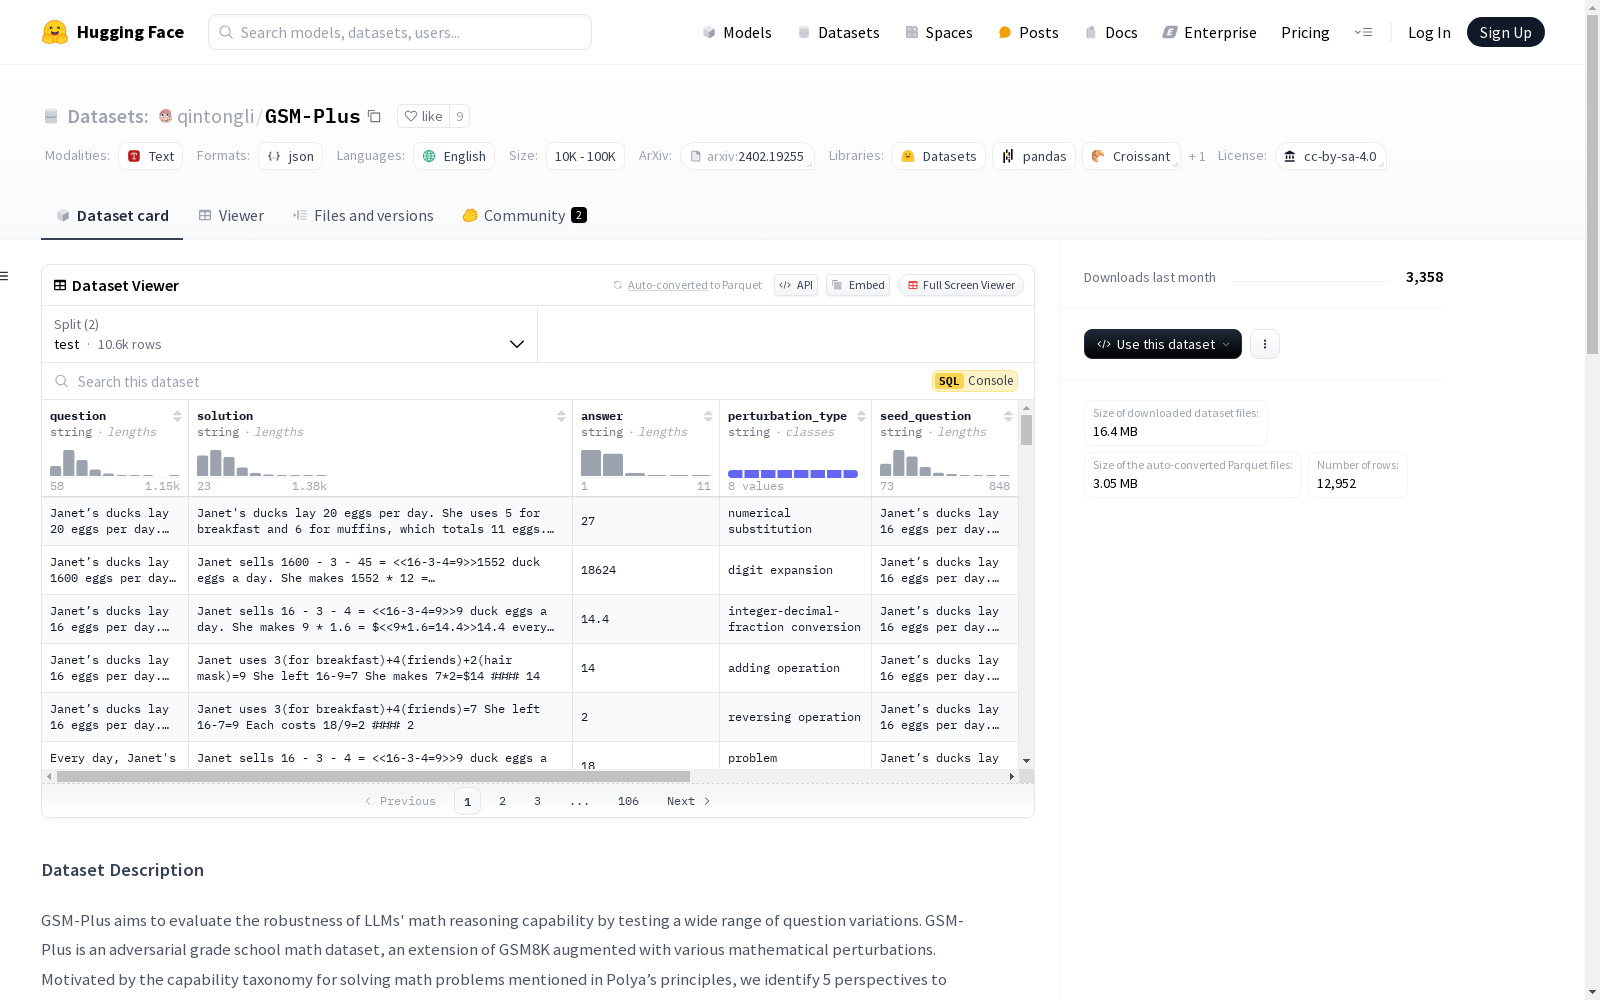The width and height of the screenshot is (1600, 1000).
Task: Click the qintongli user avatar
Action: click(x=166, y=116)
